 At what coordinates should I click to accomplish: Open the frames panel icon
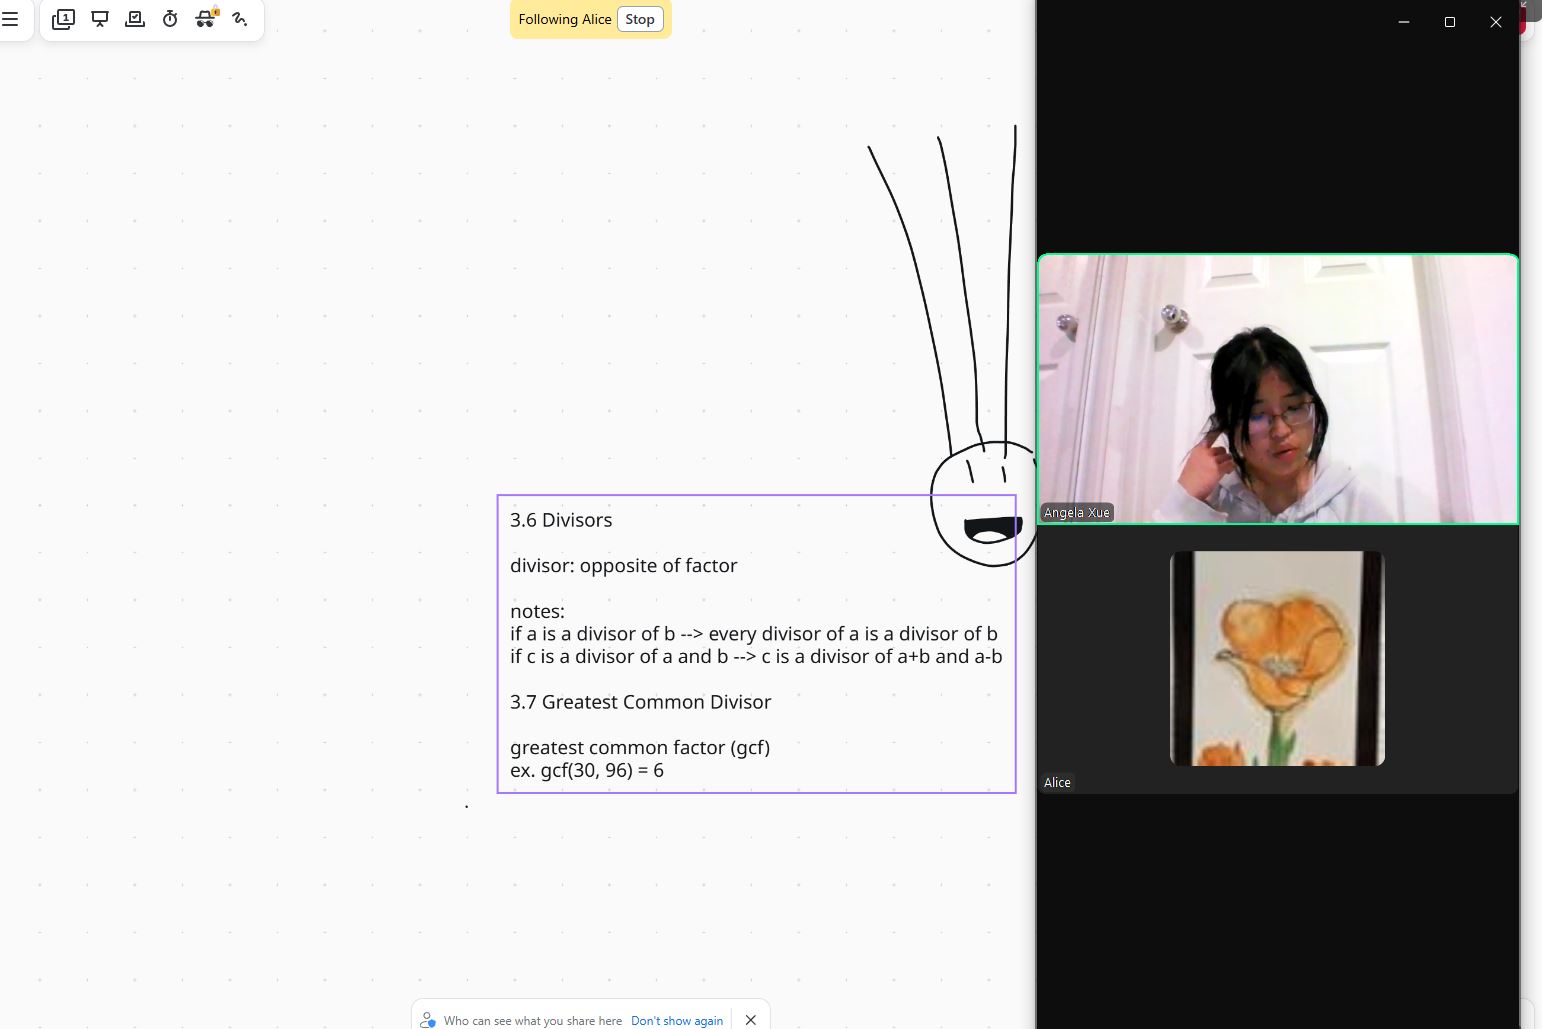pyautogui.click(x=63, y=19)
